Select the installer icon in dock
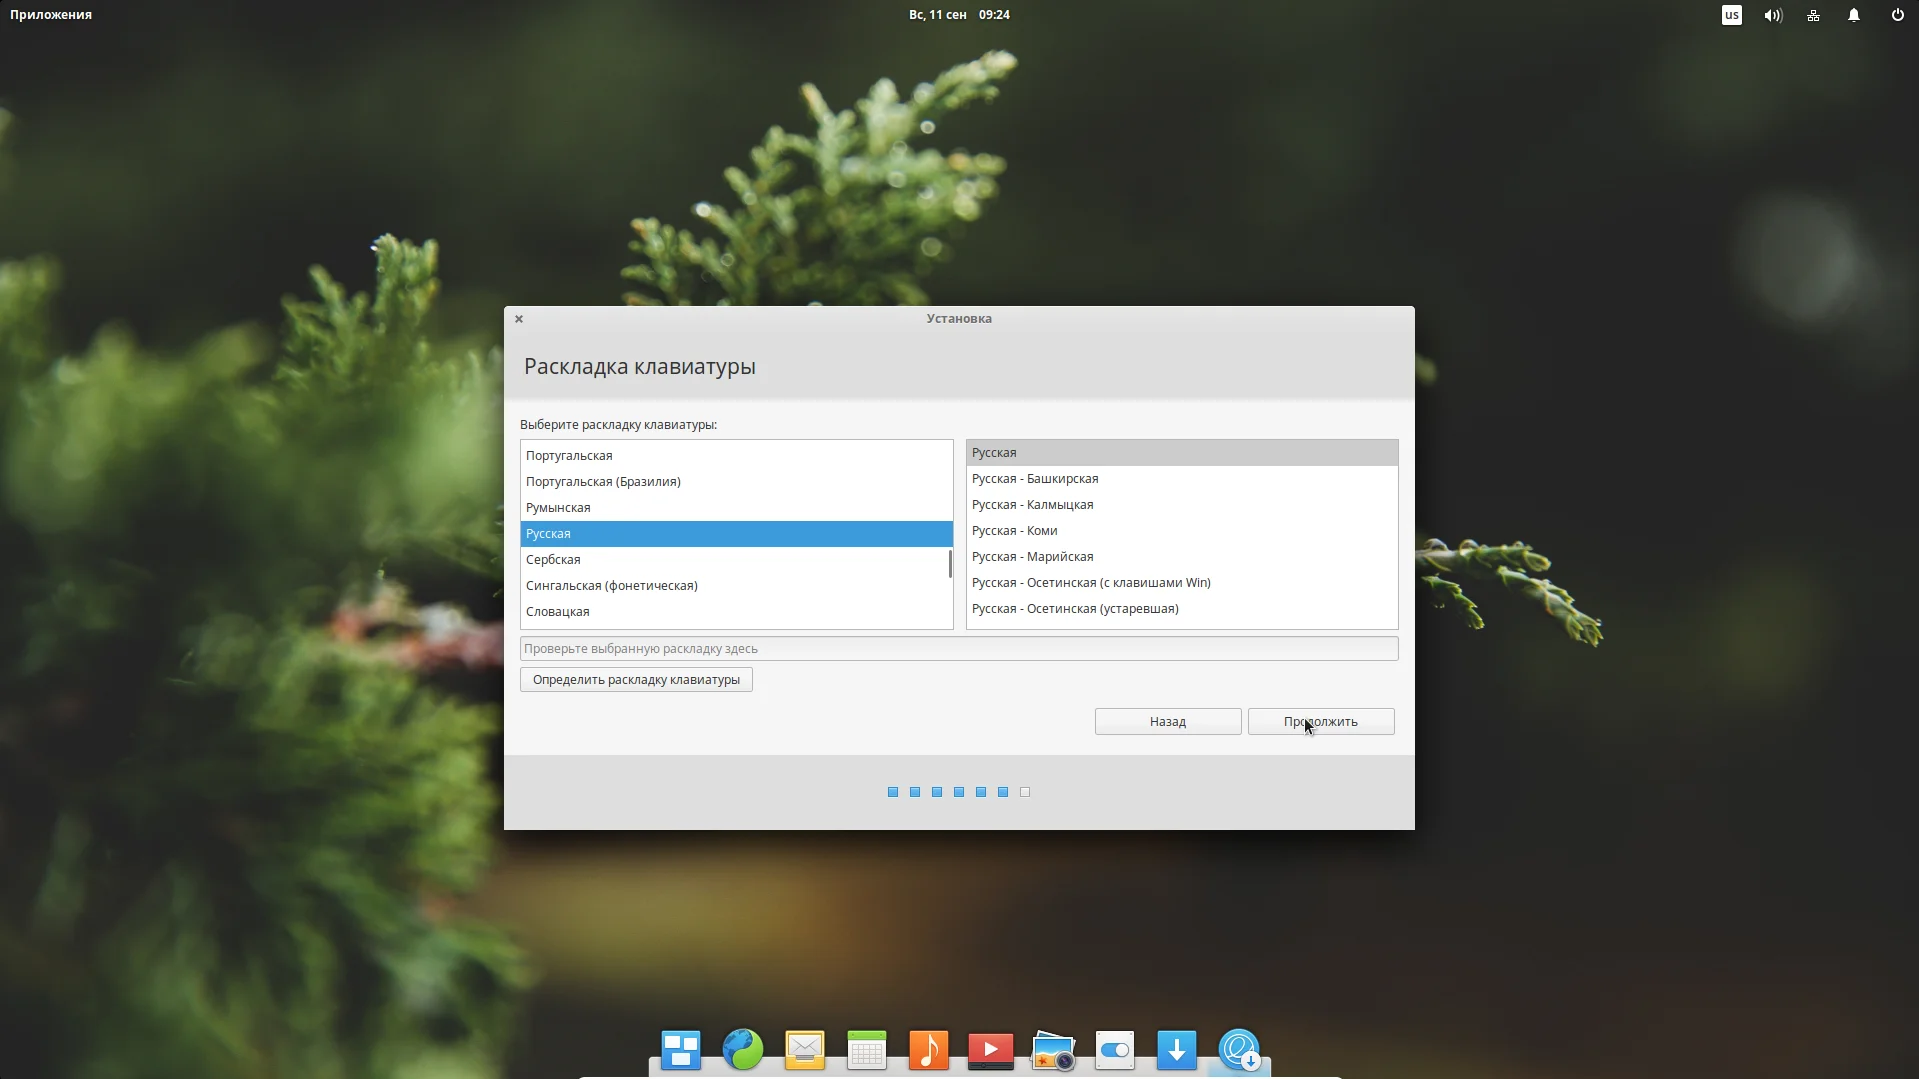Screen dimensions: 1919x1079 (1239, 1050)
